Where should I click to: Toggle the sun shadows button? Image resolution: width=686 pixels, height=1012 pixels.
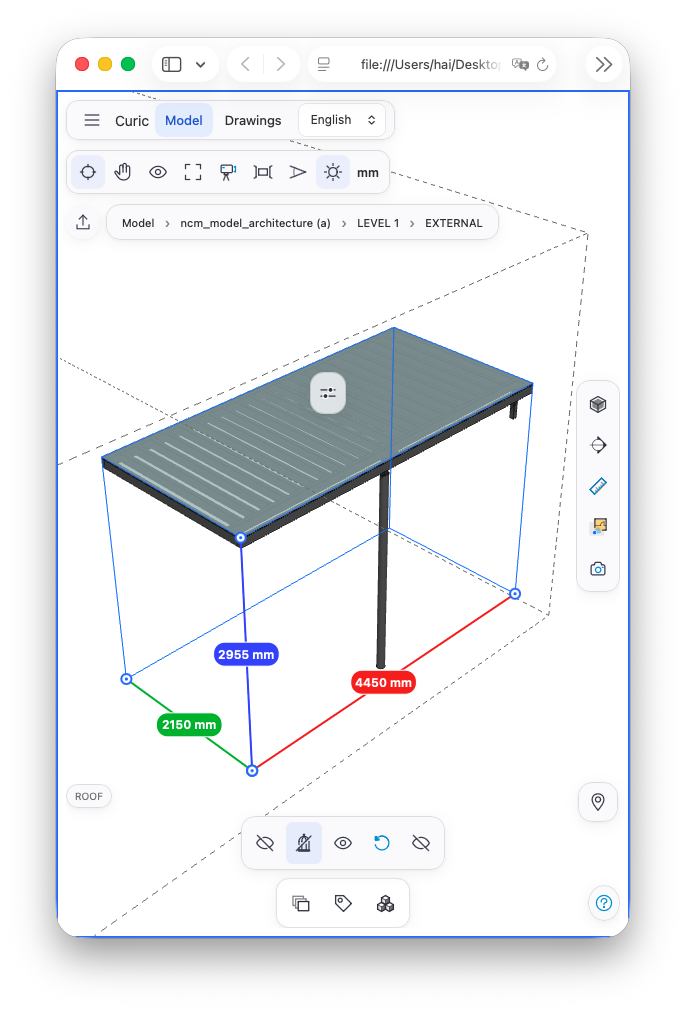click(332, 172)
